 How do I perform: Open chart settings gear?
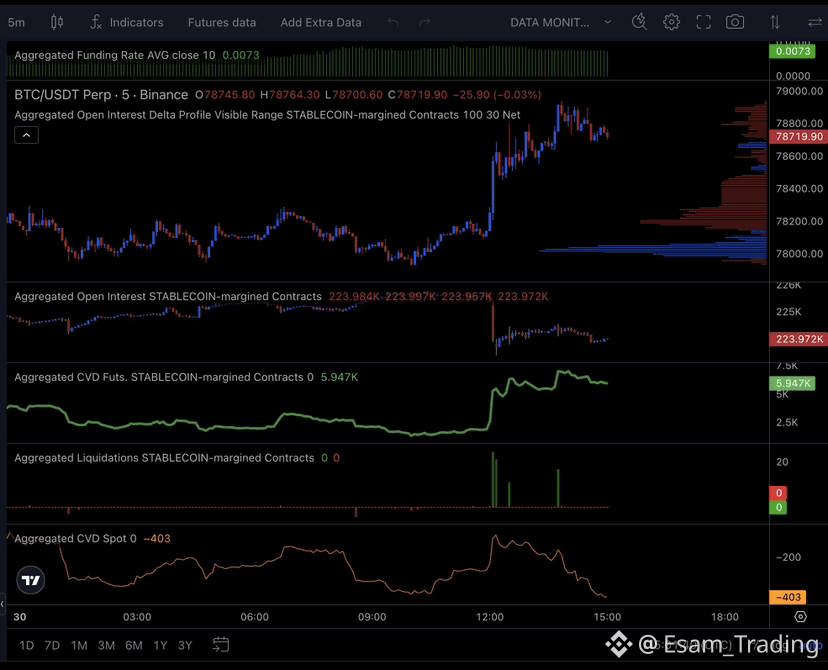[x=671, y=22]
